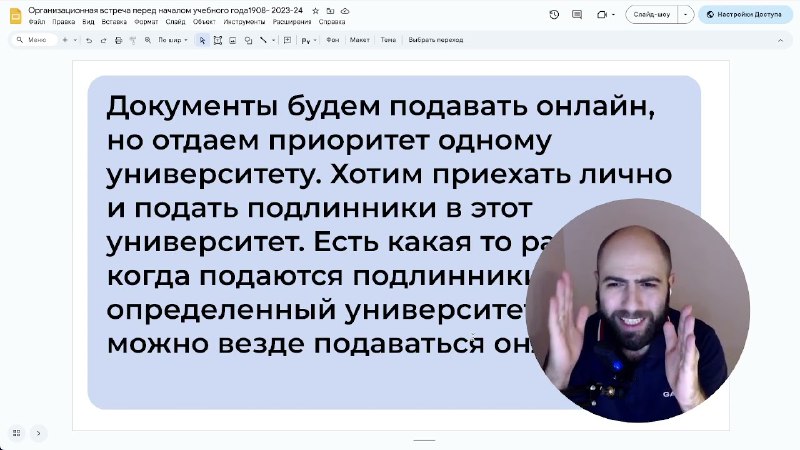Open slideshow options dropdown arrow
800x450 pixels.
pyautogui.click(x=685, y=15)
